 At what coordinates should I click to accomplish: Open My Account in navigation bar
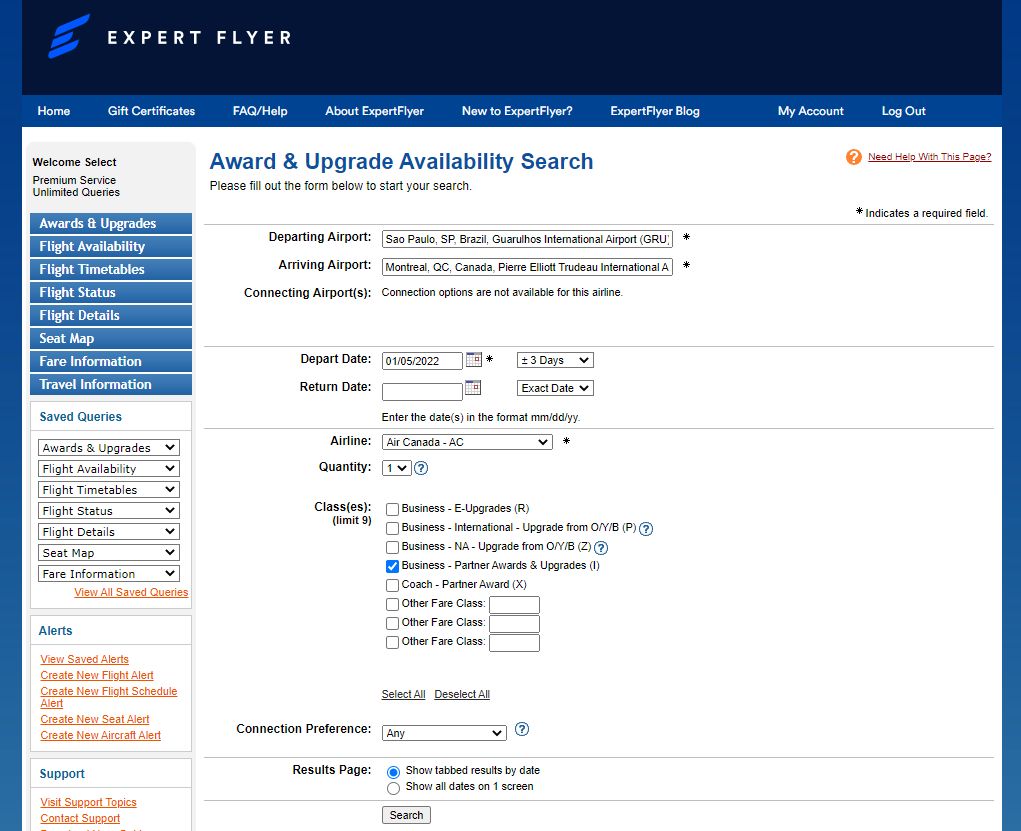click(x=811, y=111)
